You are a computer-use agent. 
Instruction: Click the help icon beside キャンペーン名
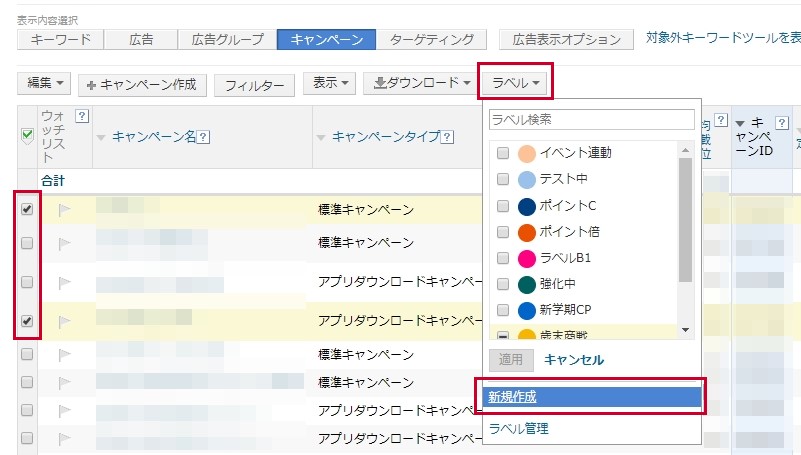pos(204,137)
